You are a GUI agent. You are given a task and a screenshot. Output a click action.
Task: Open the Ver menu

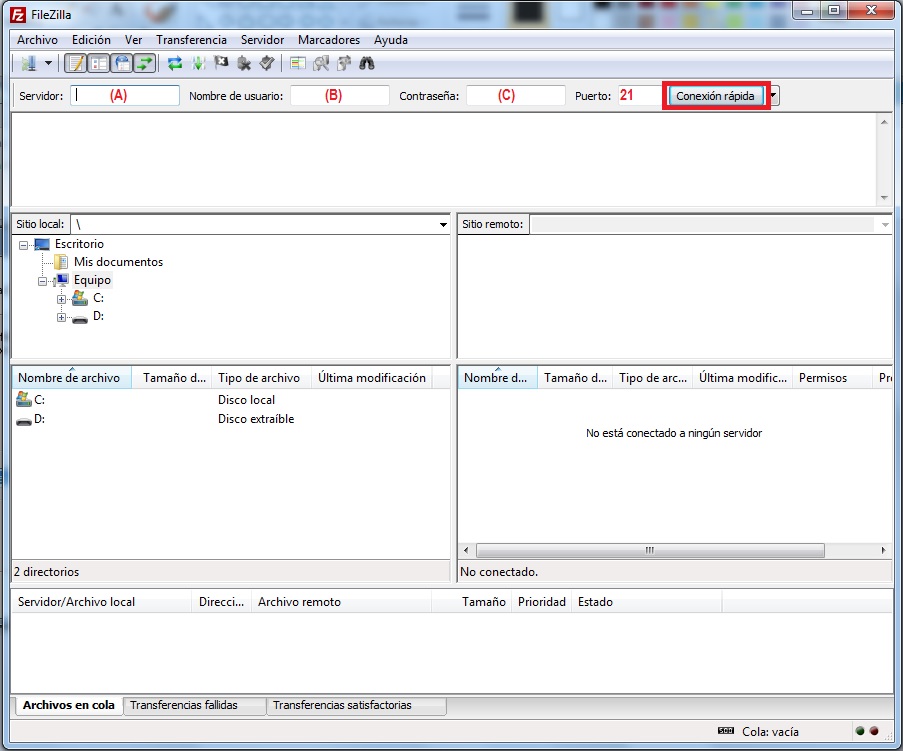[x=133, y=40]
